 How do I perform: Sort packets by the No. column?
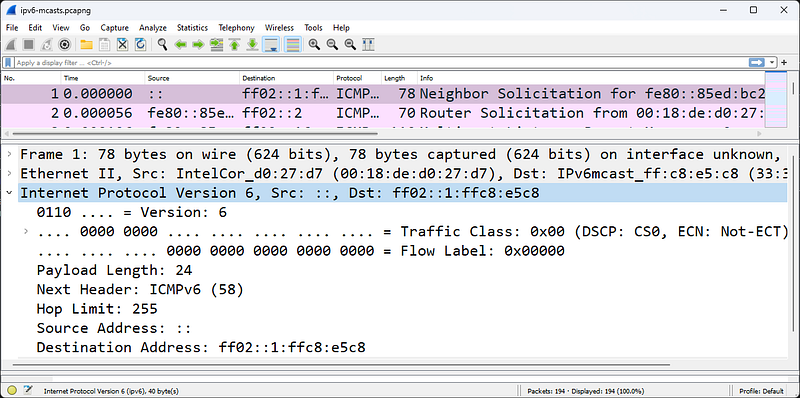pyautogui.click(x=32, y=78)
